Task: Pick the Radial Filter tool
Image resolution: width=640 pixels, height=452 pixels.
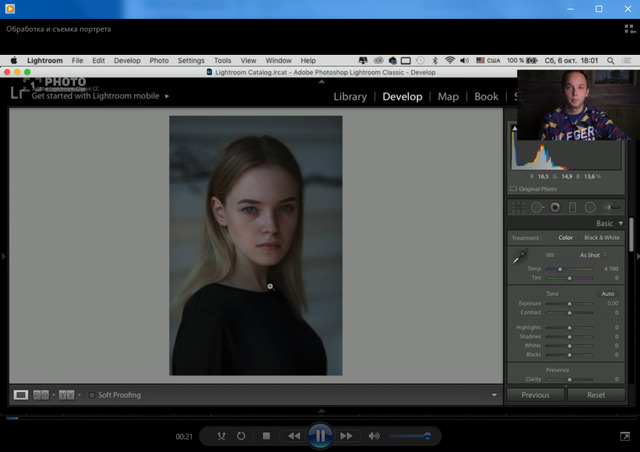Action: (x=590, y=207)
